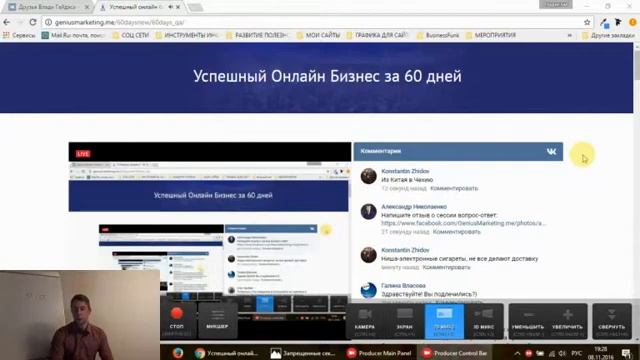Click Комментировать under электронные сигареты comment

(x=446, y=267)
